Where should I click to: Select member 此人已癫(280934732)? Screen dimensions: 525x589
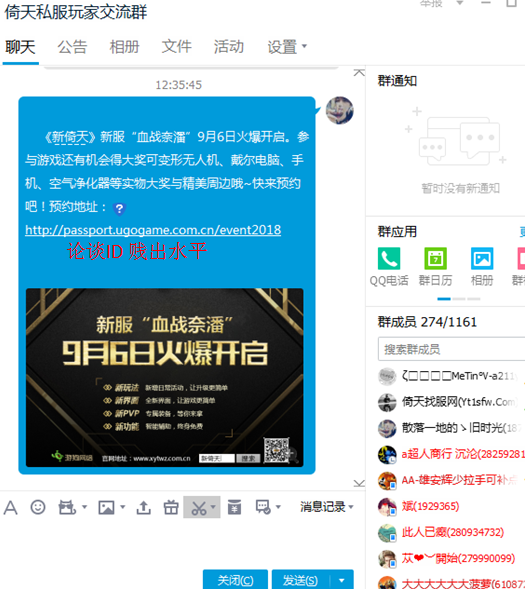tap(451, 532)
